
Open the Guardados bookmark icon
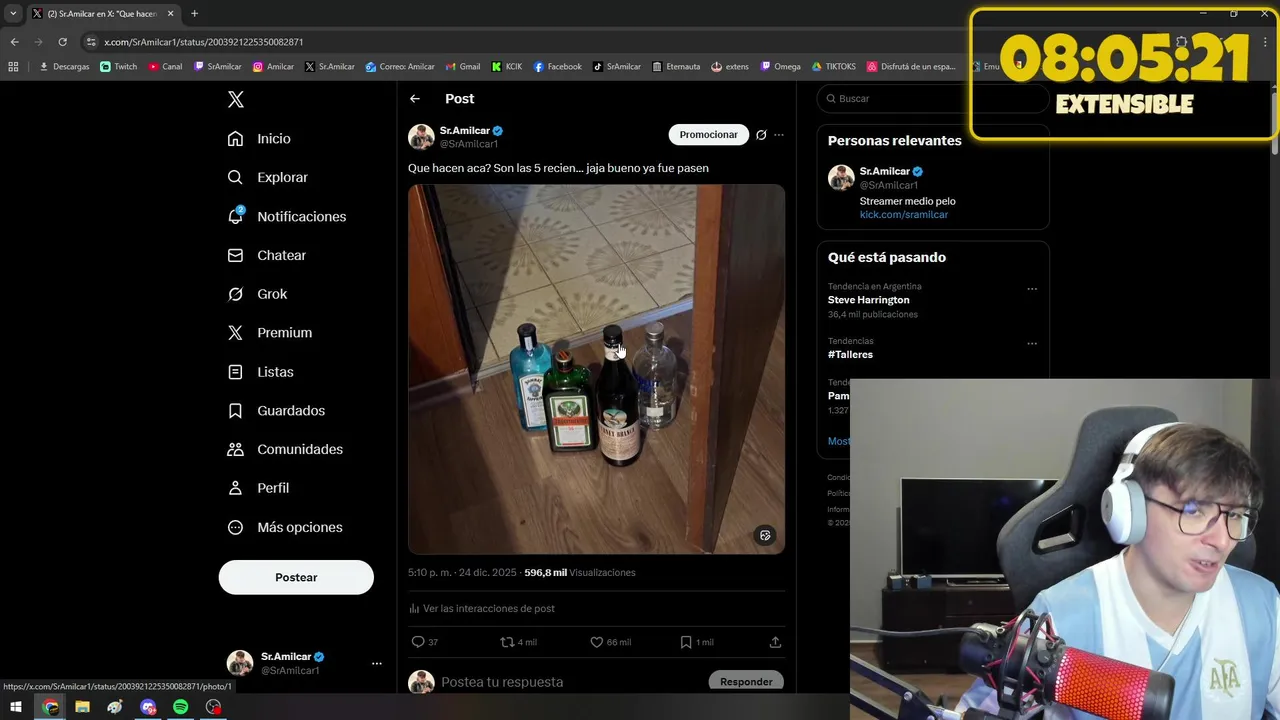(235, 410)
